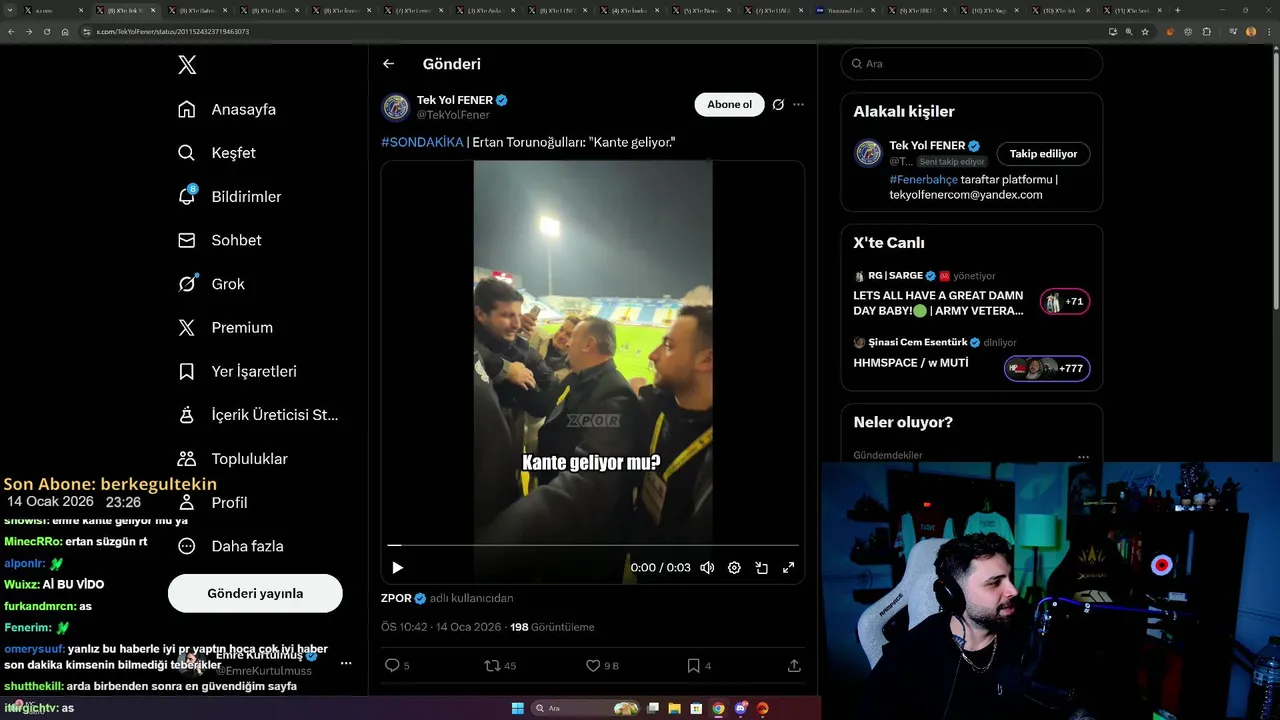Open the Chrome profile avatar
The image size is (1280, 720).
1250,31
